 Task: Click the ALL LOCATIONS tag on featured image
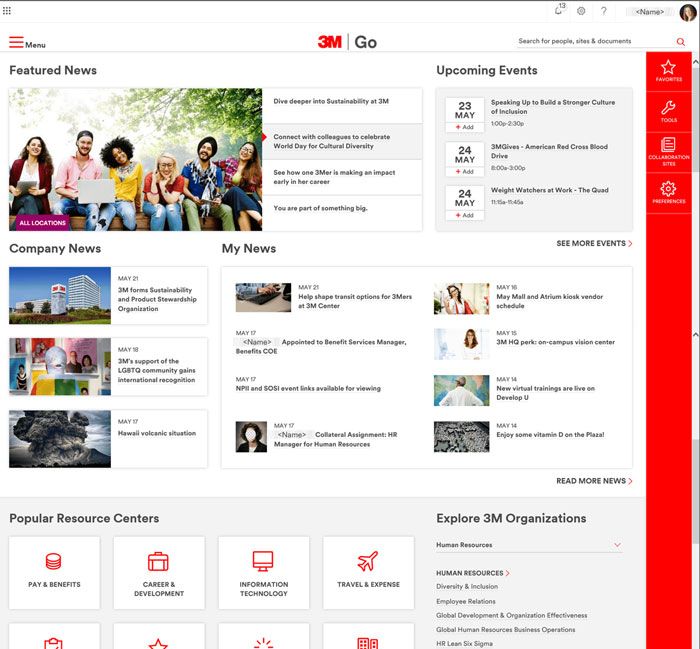pos(42,223)
